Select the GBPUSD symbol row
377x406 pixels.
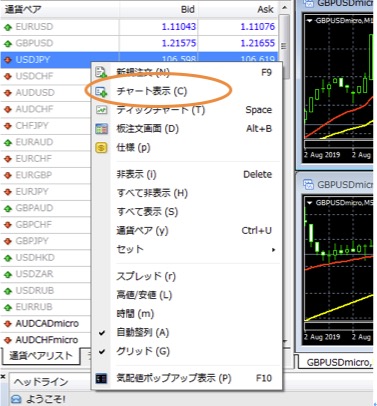(x=139, y=43)
